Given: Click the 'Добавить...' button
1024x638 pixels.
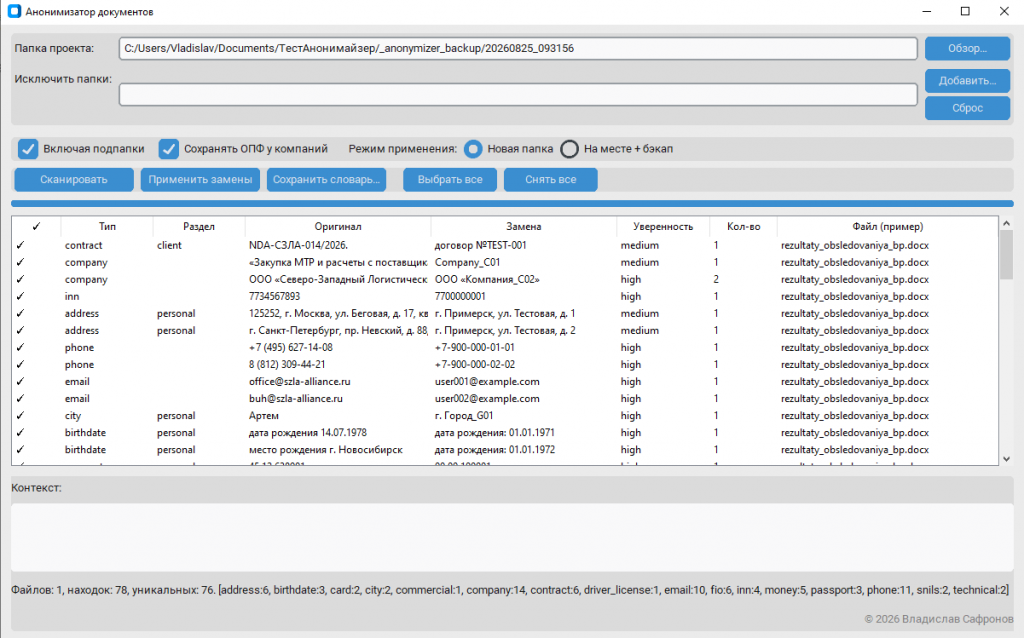Looking at the screenshot, I should pyautogui.click(x=967, y=81).
